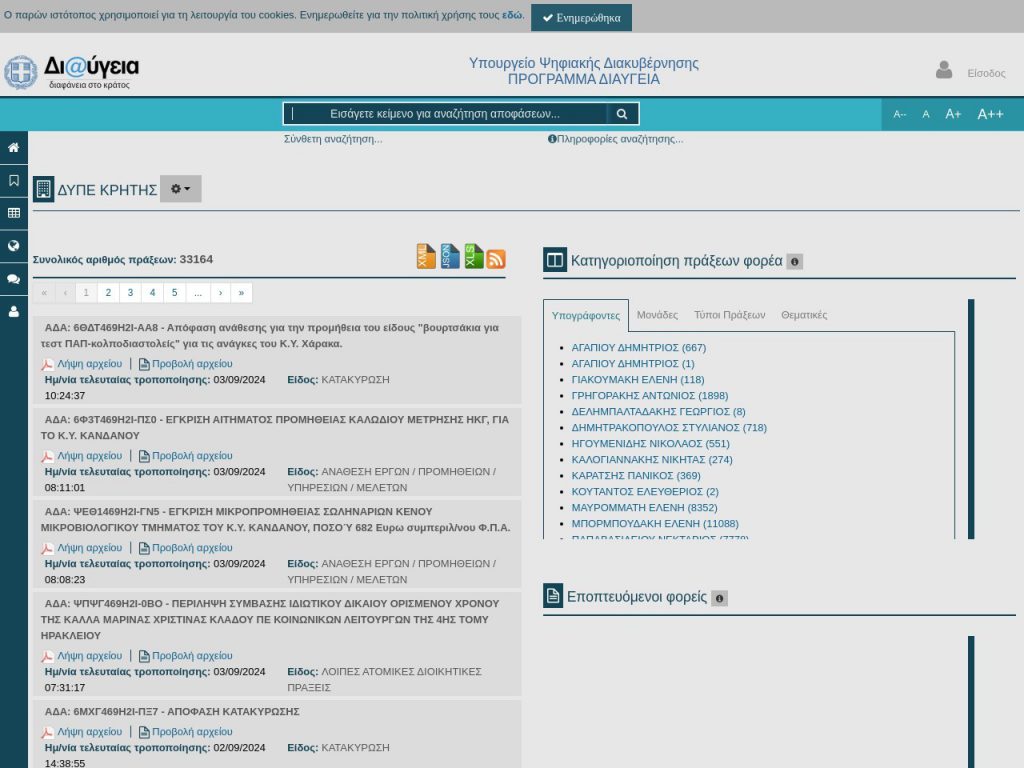Select the Τύποι Πράξεων tab

729,315
